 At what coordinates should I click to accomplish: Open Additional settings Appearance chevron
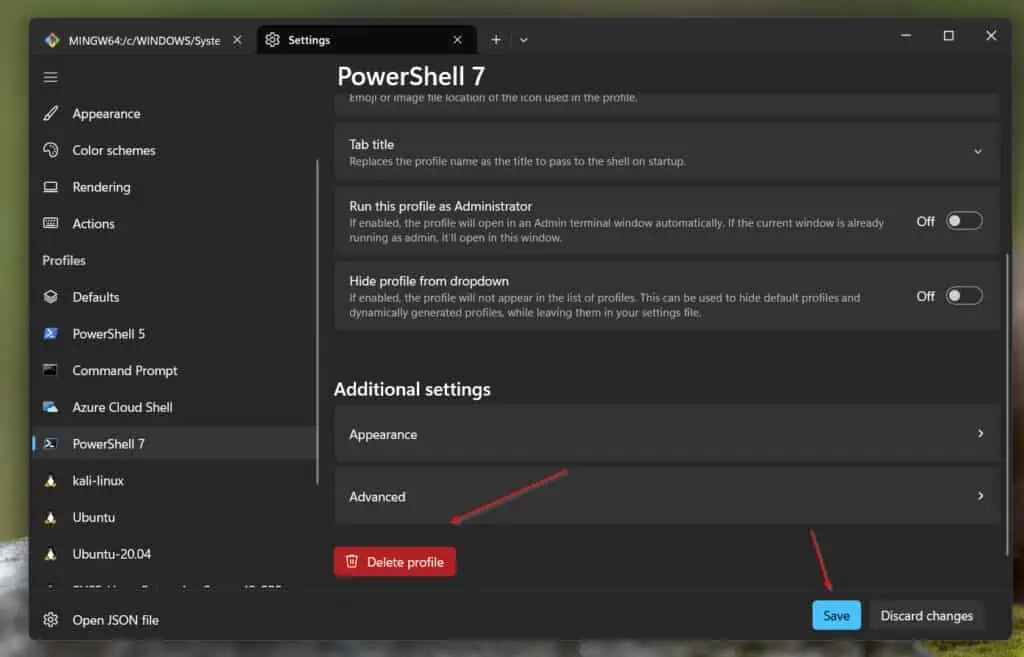[980, 434]
